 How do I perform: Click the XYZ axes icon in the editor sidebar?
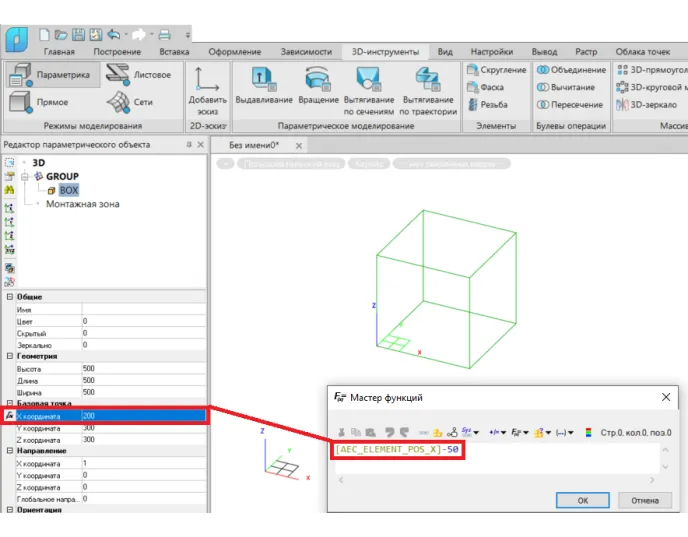coord(9,249)
